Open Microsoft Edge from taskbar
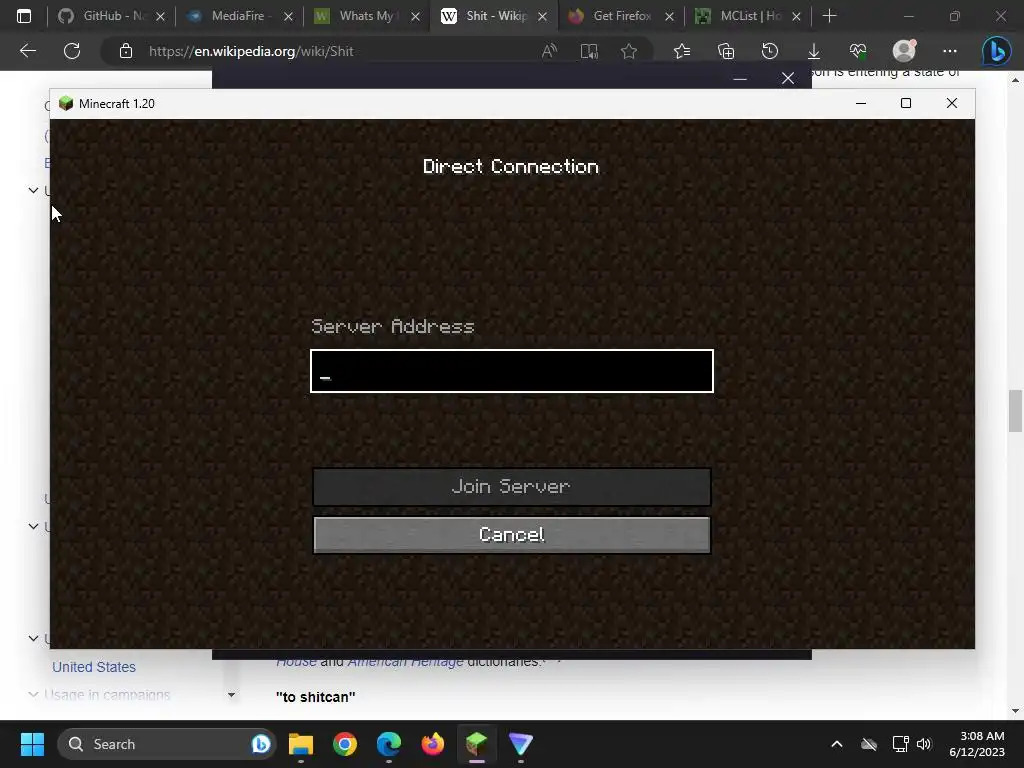Screen dimensions: 1024x768 tap(389, 744)
